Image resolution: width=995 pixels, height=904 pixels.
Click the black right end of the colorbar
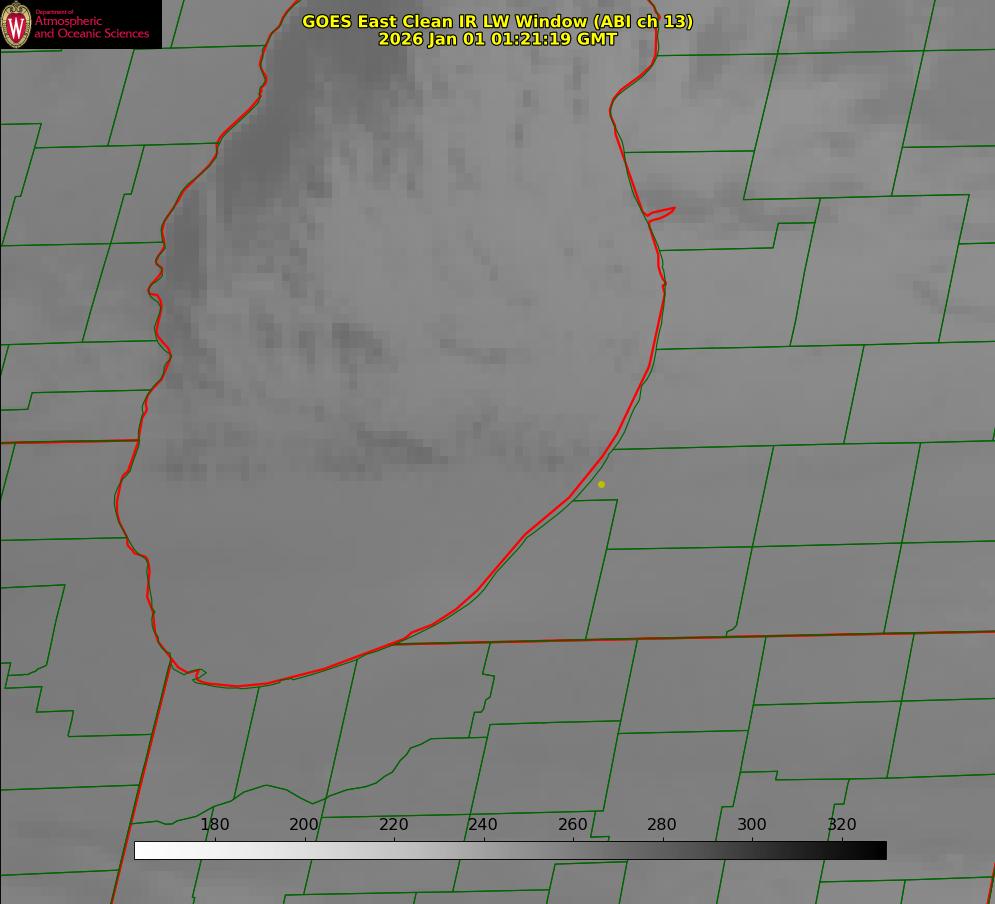pos(879,850)
